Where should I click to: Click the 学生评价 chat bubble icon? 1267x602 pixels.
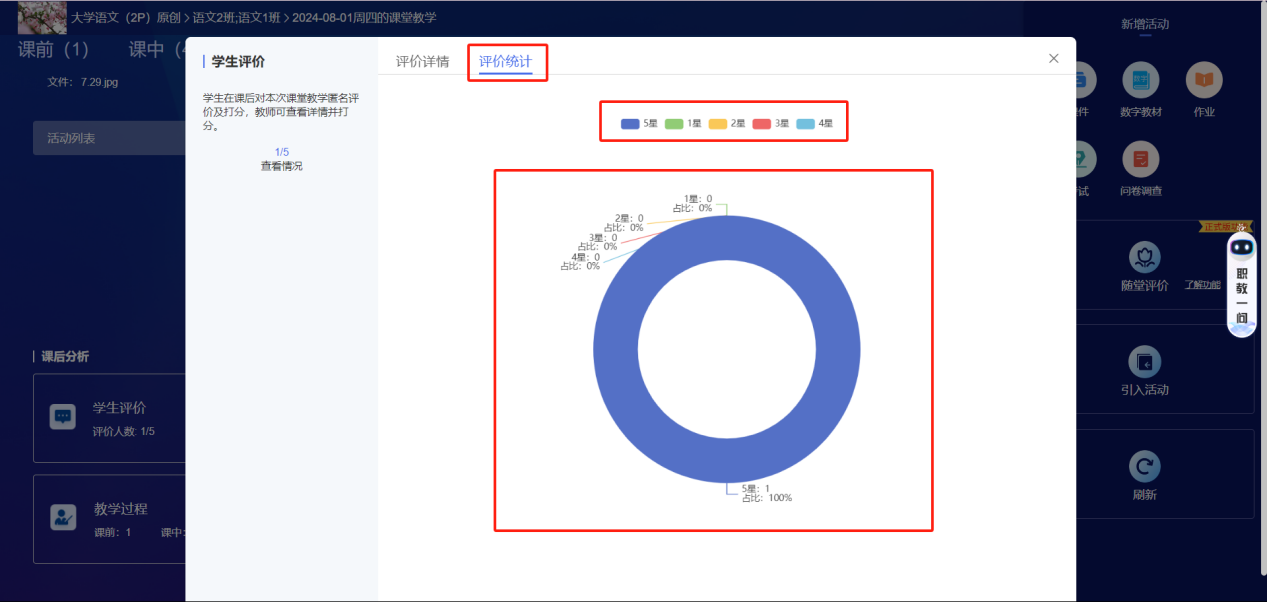pyautogui.click(x=63, y=417)
